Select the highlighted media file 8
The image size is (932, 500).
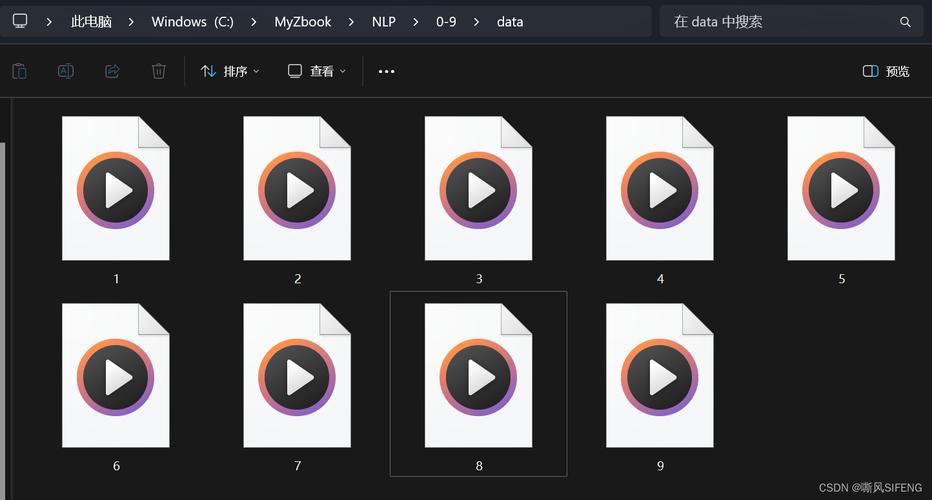[478, 384]
